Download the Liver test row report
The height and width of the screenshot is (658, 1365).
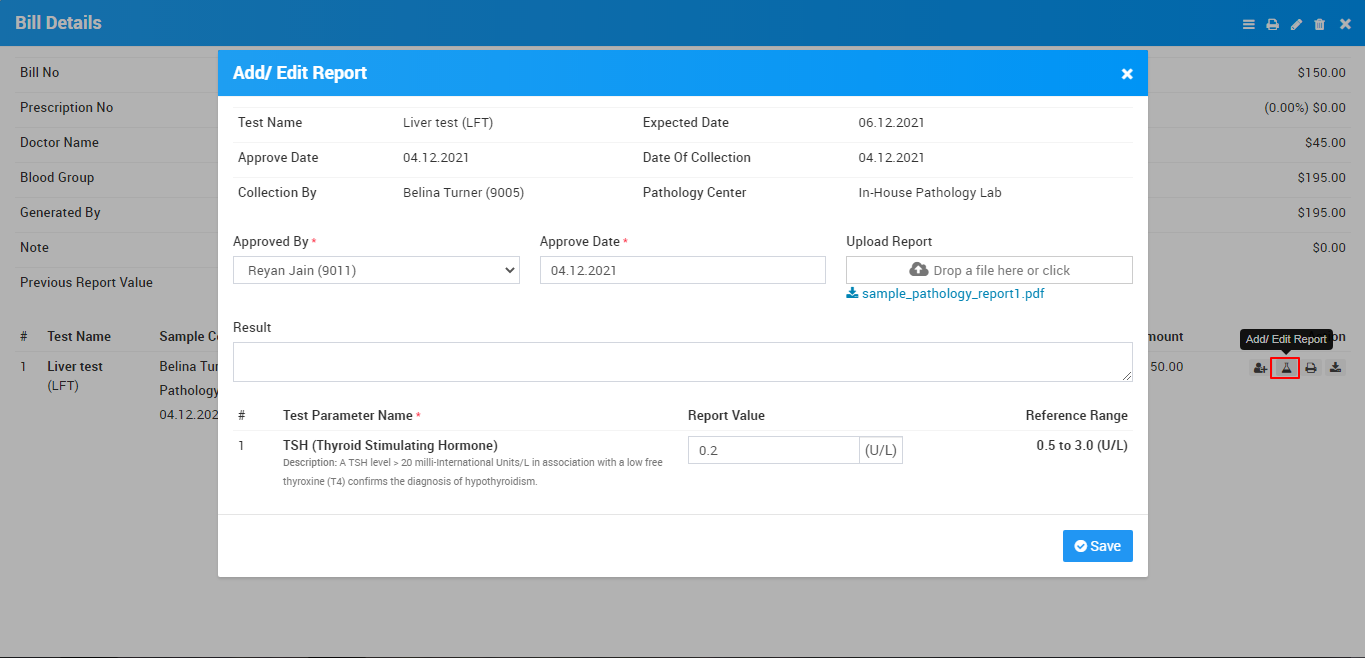pyautogui.click(x=1335, y=368)
